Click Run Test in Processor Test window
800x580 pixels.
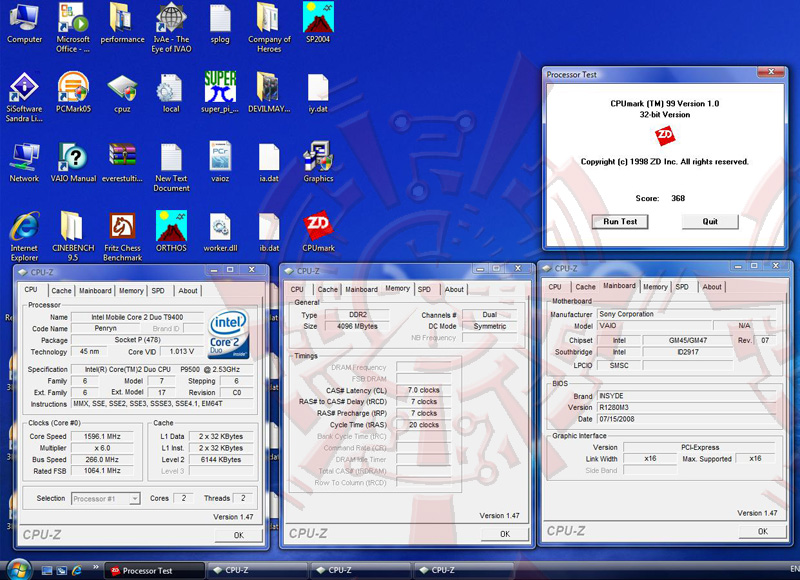tap(620, 221)
